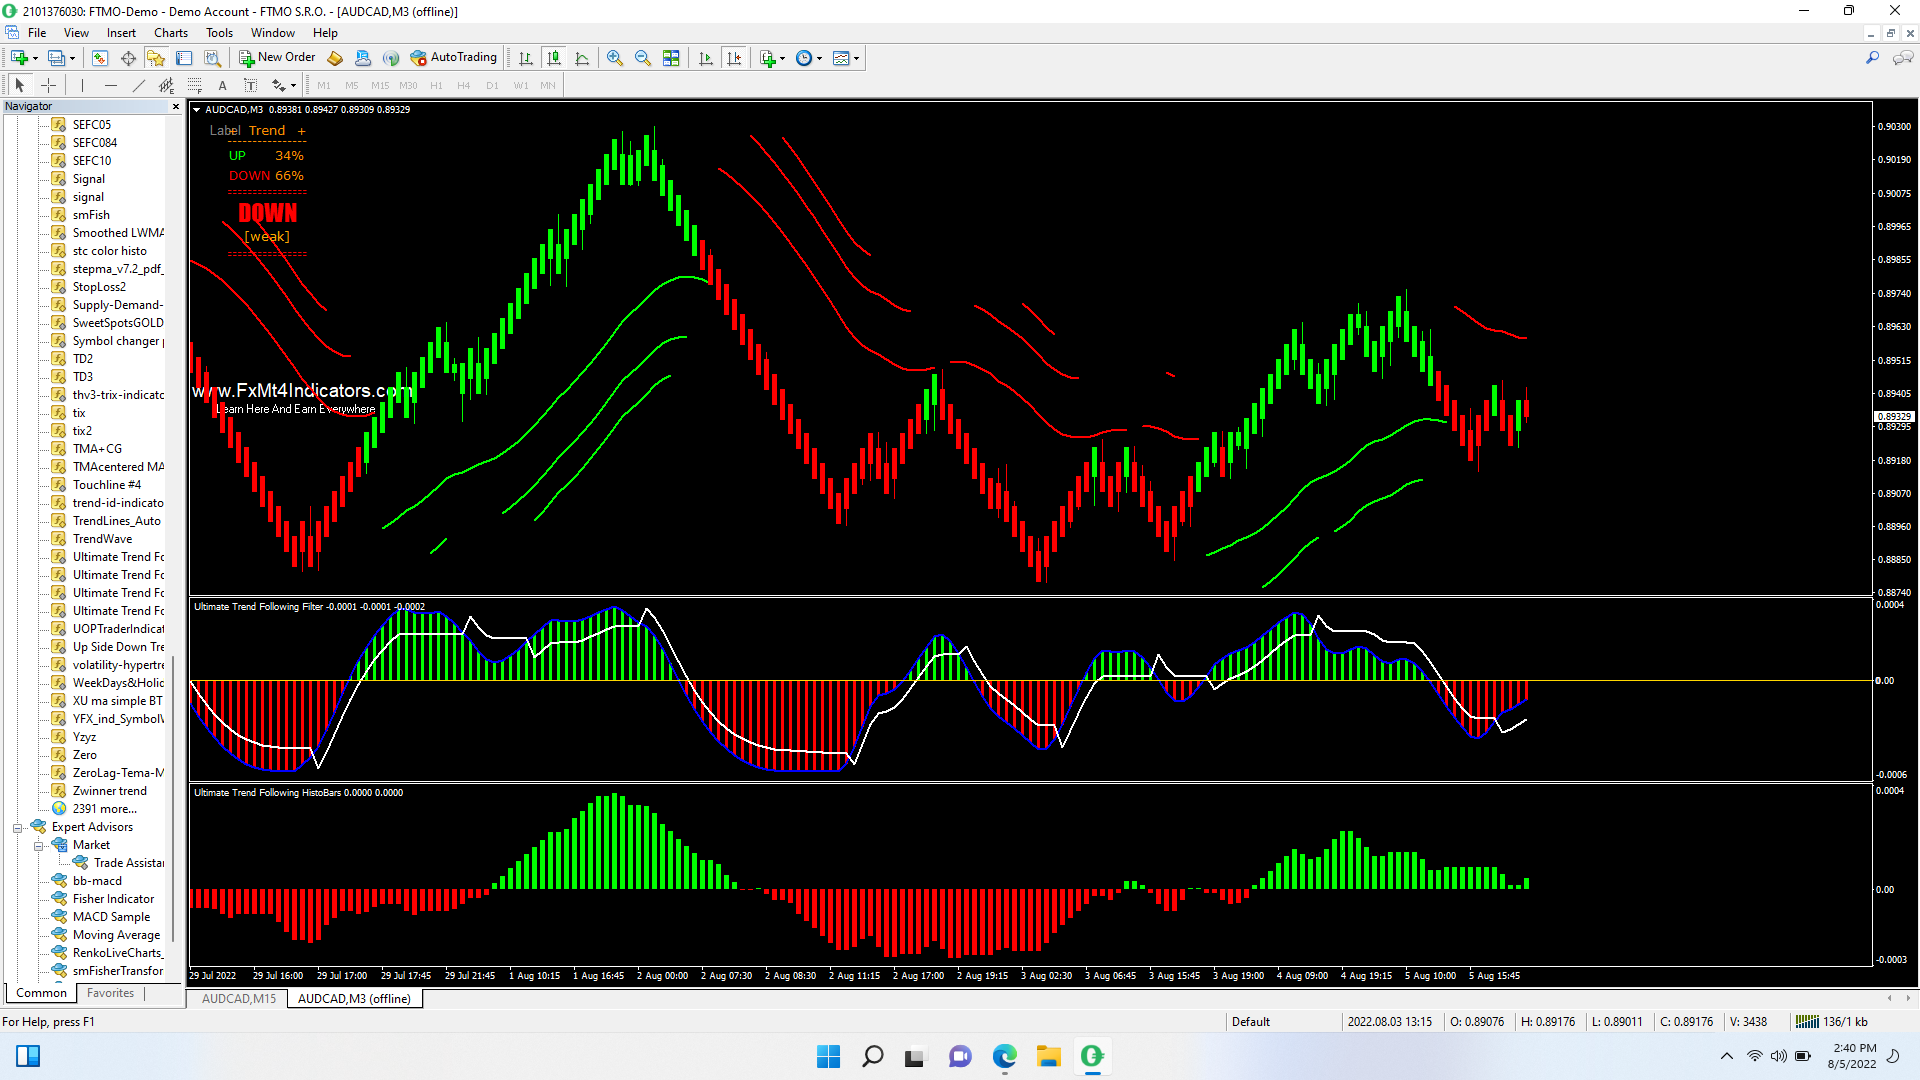Select the Crosshair tool
The height and width of the screenshot is (1080, 1920).
pos(47,85)
